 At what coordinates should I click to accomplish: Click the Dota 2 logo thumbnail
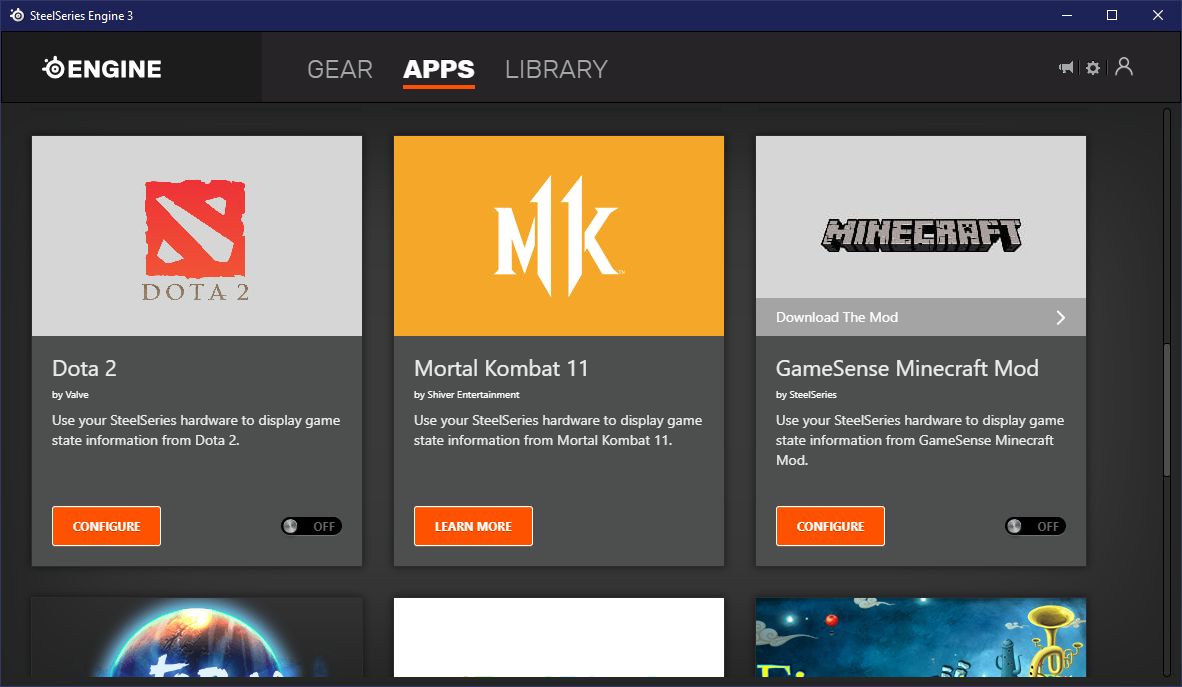(x=197, y=236)
